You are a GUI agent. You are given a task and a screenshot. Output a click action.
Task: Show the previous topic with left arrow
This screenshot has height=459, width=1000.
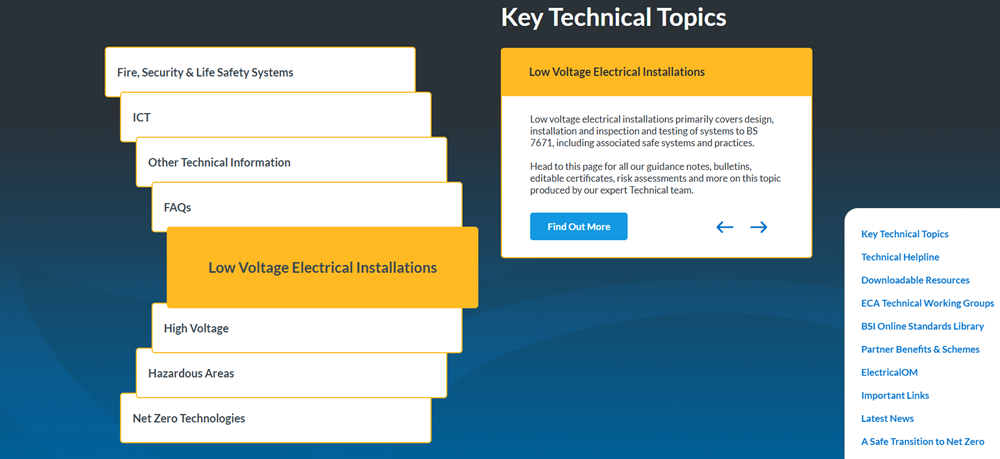(x=724, y=227)
